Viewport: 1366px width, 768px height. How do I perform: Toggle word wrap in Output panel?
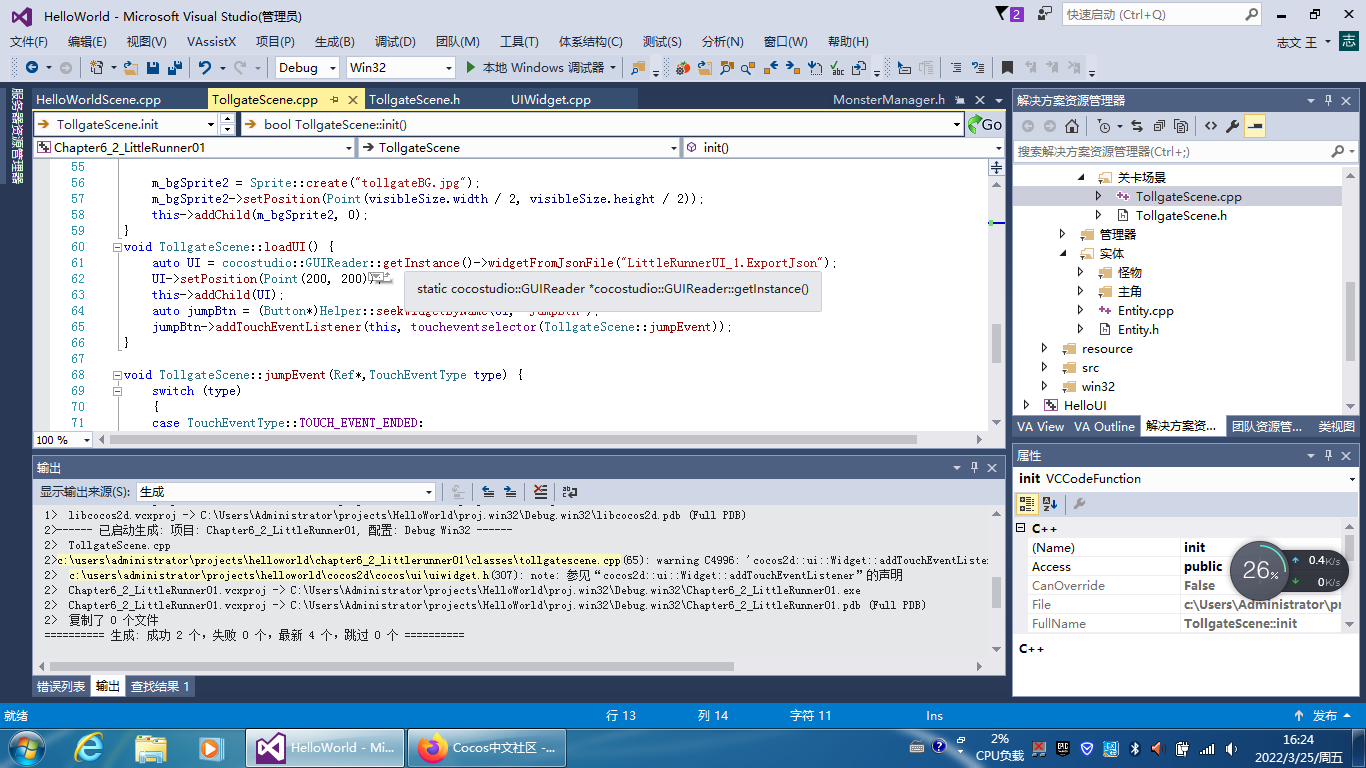571,492
